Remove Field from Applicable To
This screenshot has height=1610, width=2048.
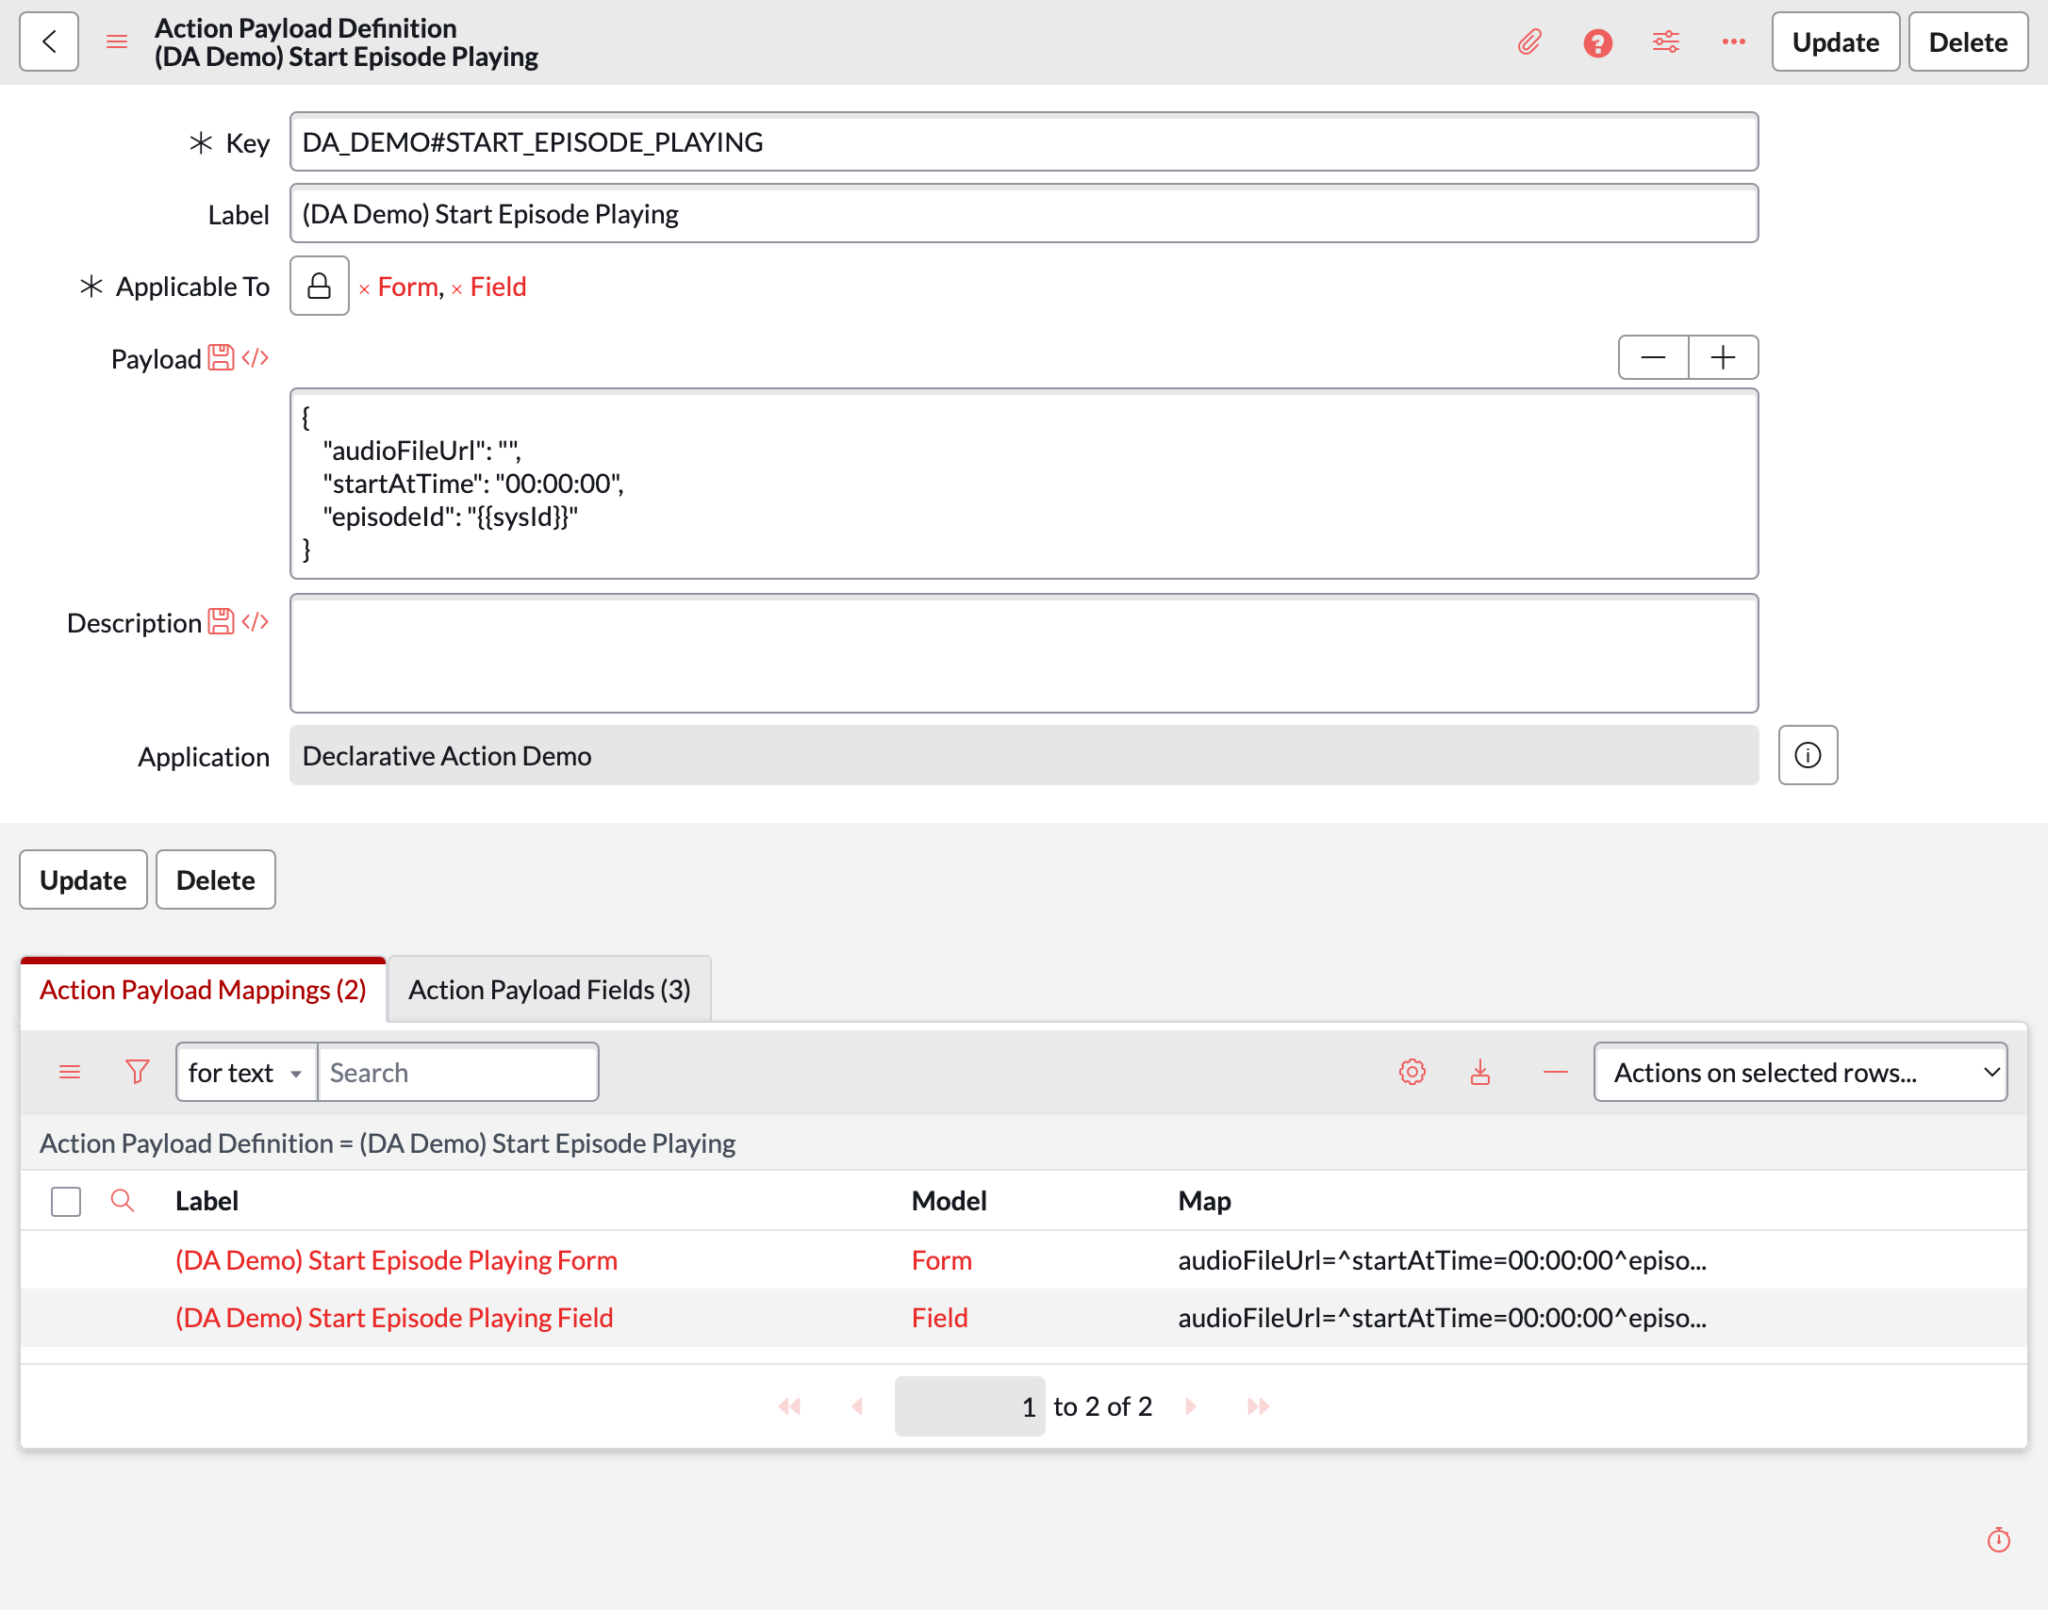458,287
